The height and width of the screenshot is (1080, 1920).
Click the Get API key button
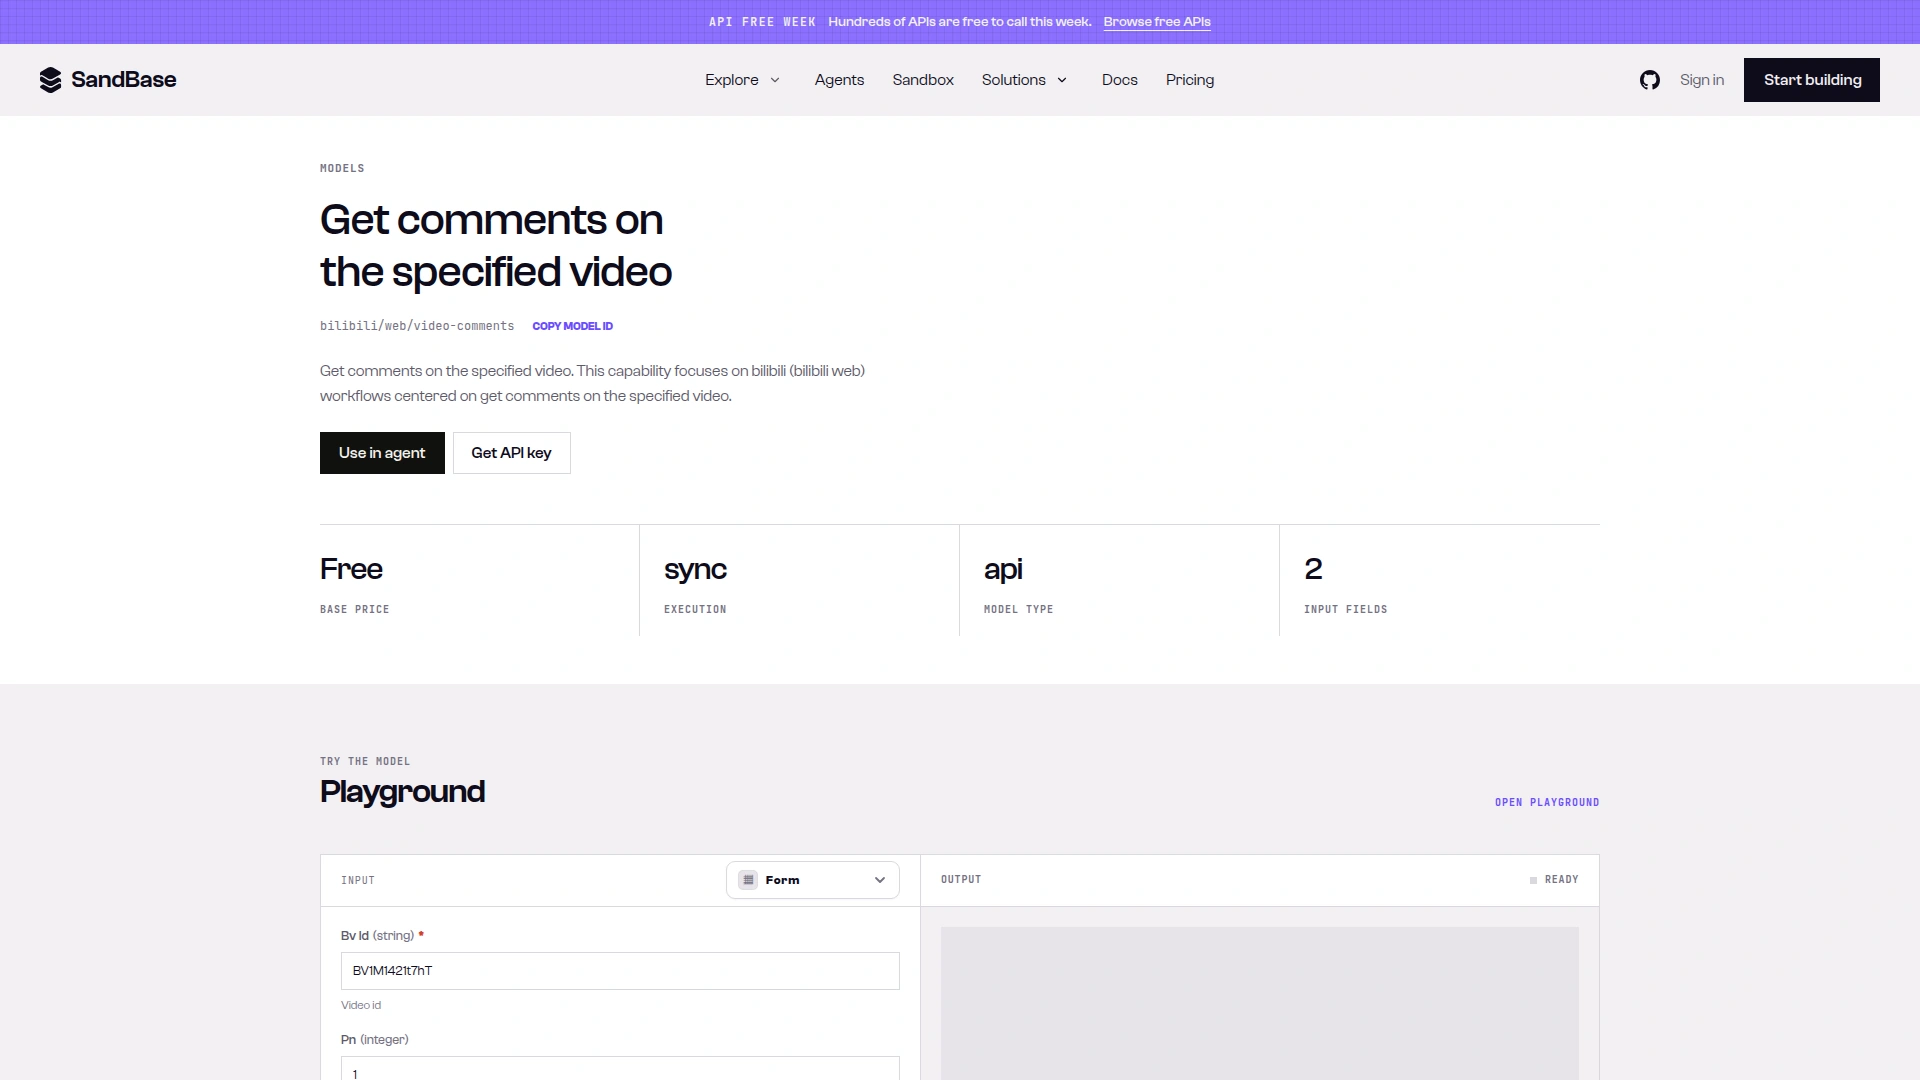511,453
